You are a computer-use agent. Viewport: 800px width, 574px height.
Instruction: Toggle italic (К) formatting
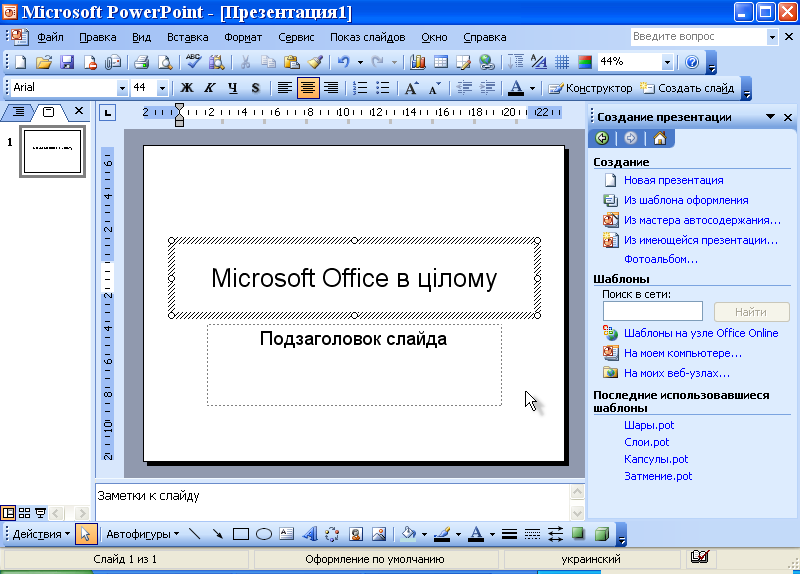pyautogui.click(x=210, y=88)
